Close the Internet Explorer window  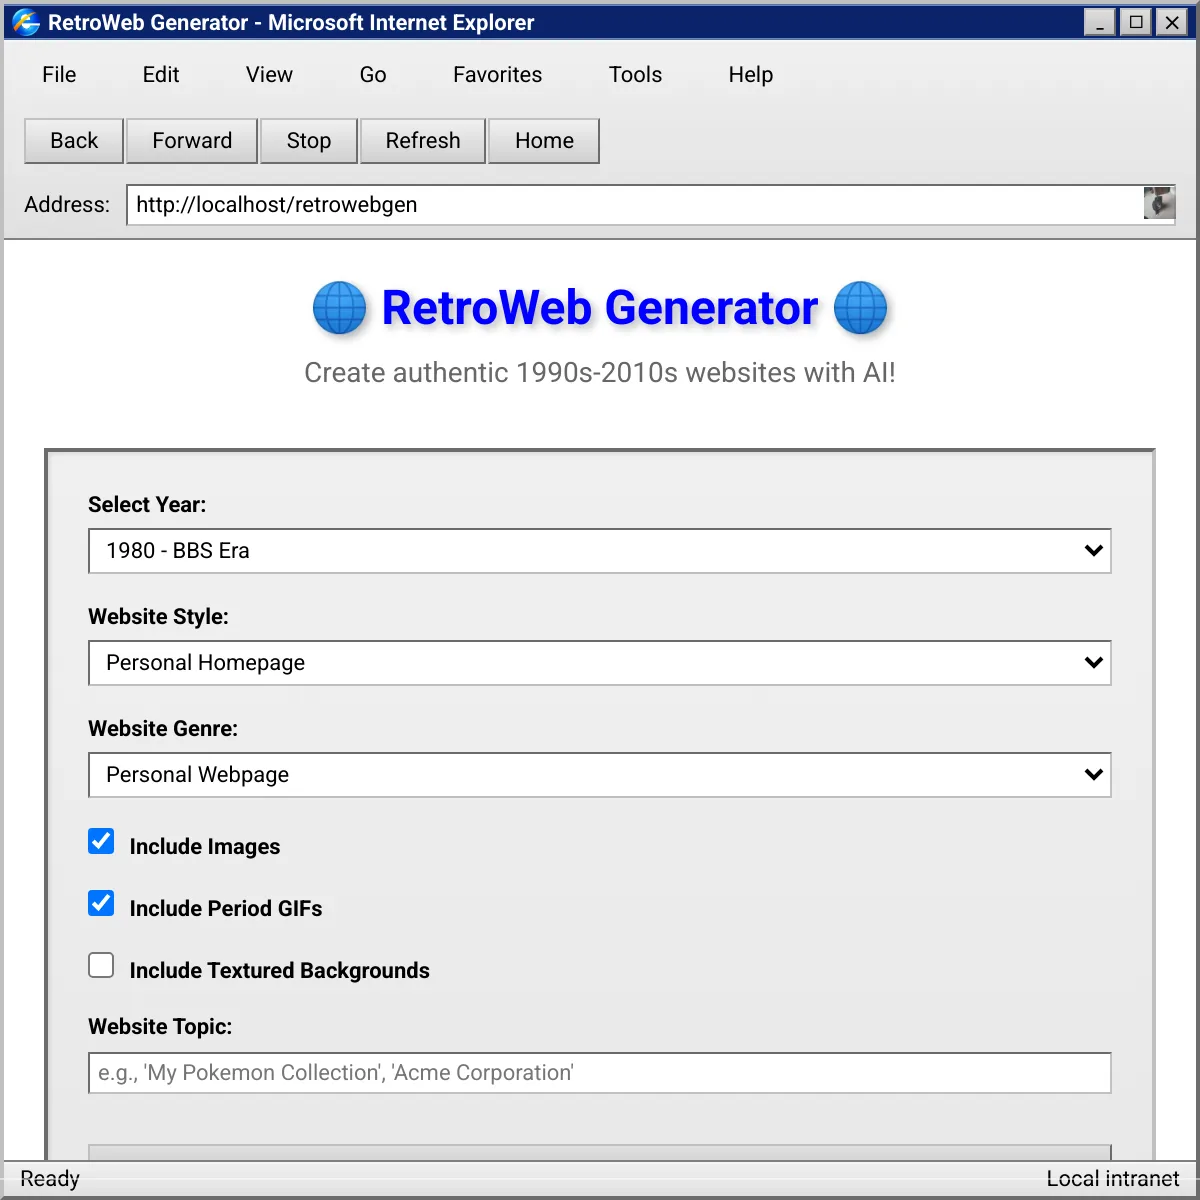coord(1172,22)
